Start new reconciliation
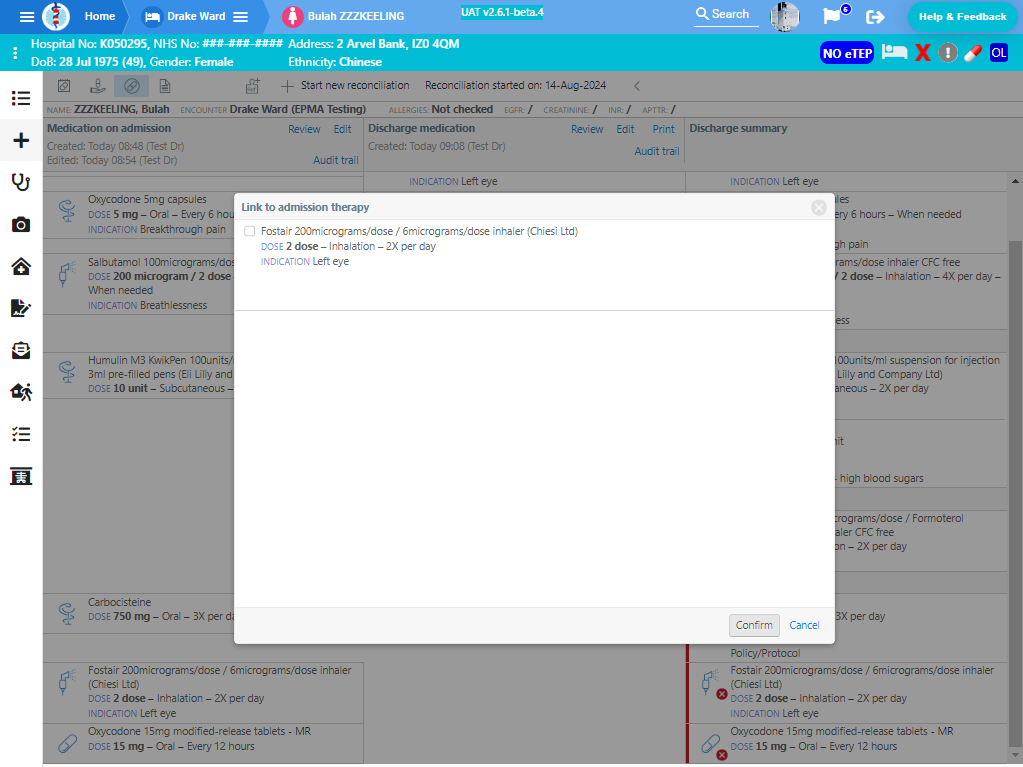 pos(345,85)
